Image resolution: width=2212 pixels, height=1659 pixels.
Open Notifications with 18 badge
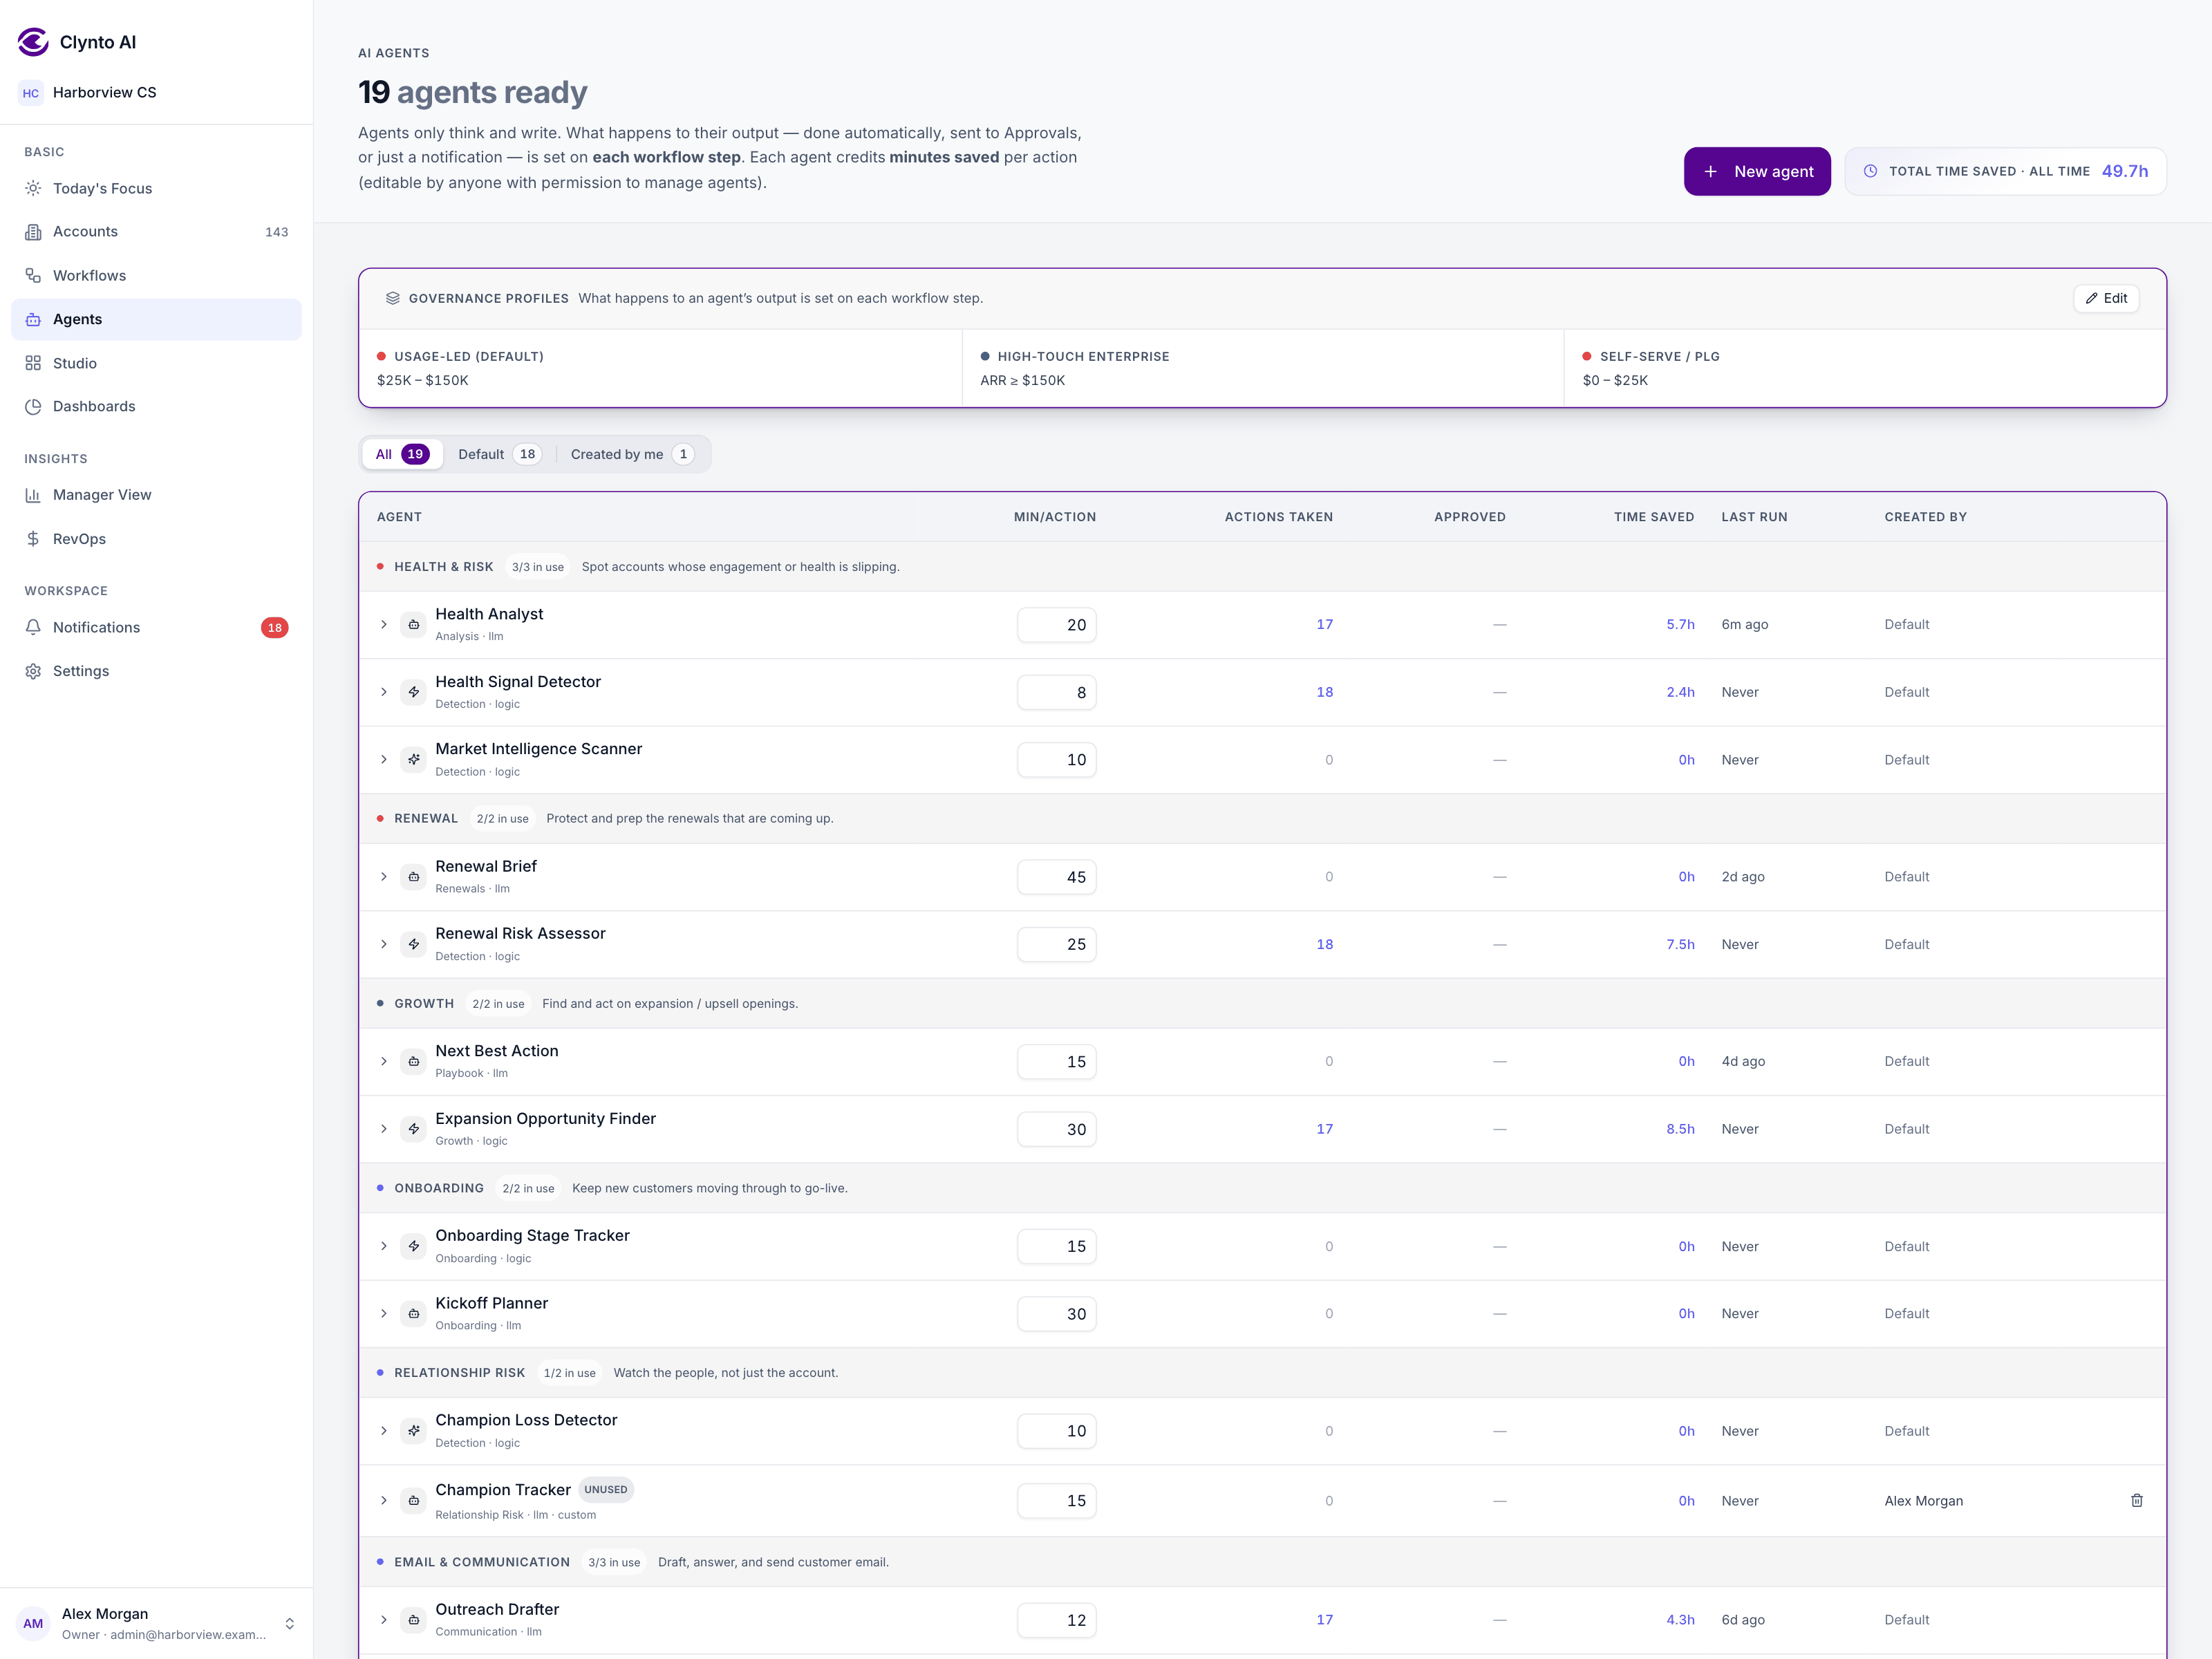pos(156,627)
